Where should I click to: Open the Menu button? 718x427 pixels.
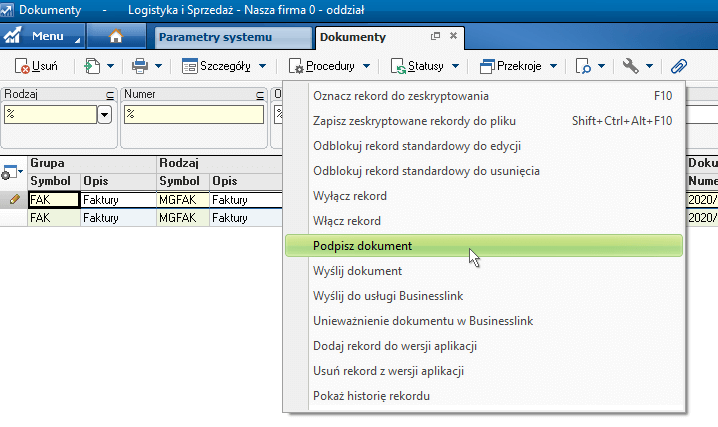point(42,36)
